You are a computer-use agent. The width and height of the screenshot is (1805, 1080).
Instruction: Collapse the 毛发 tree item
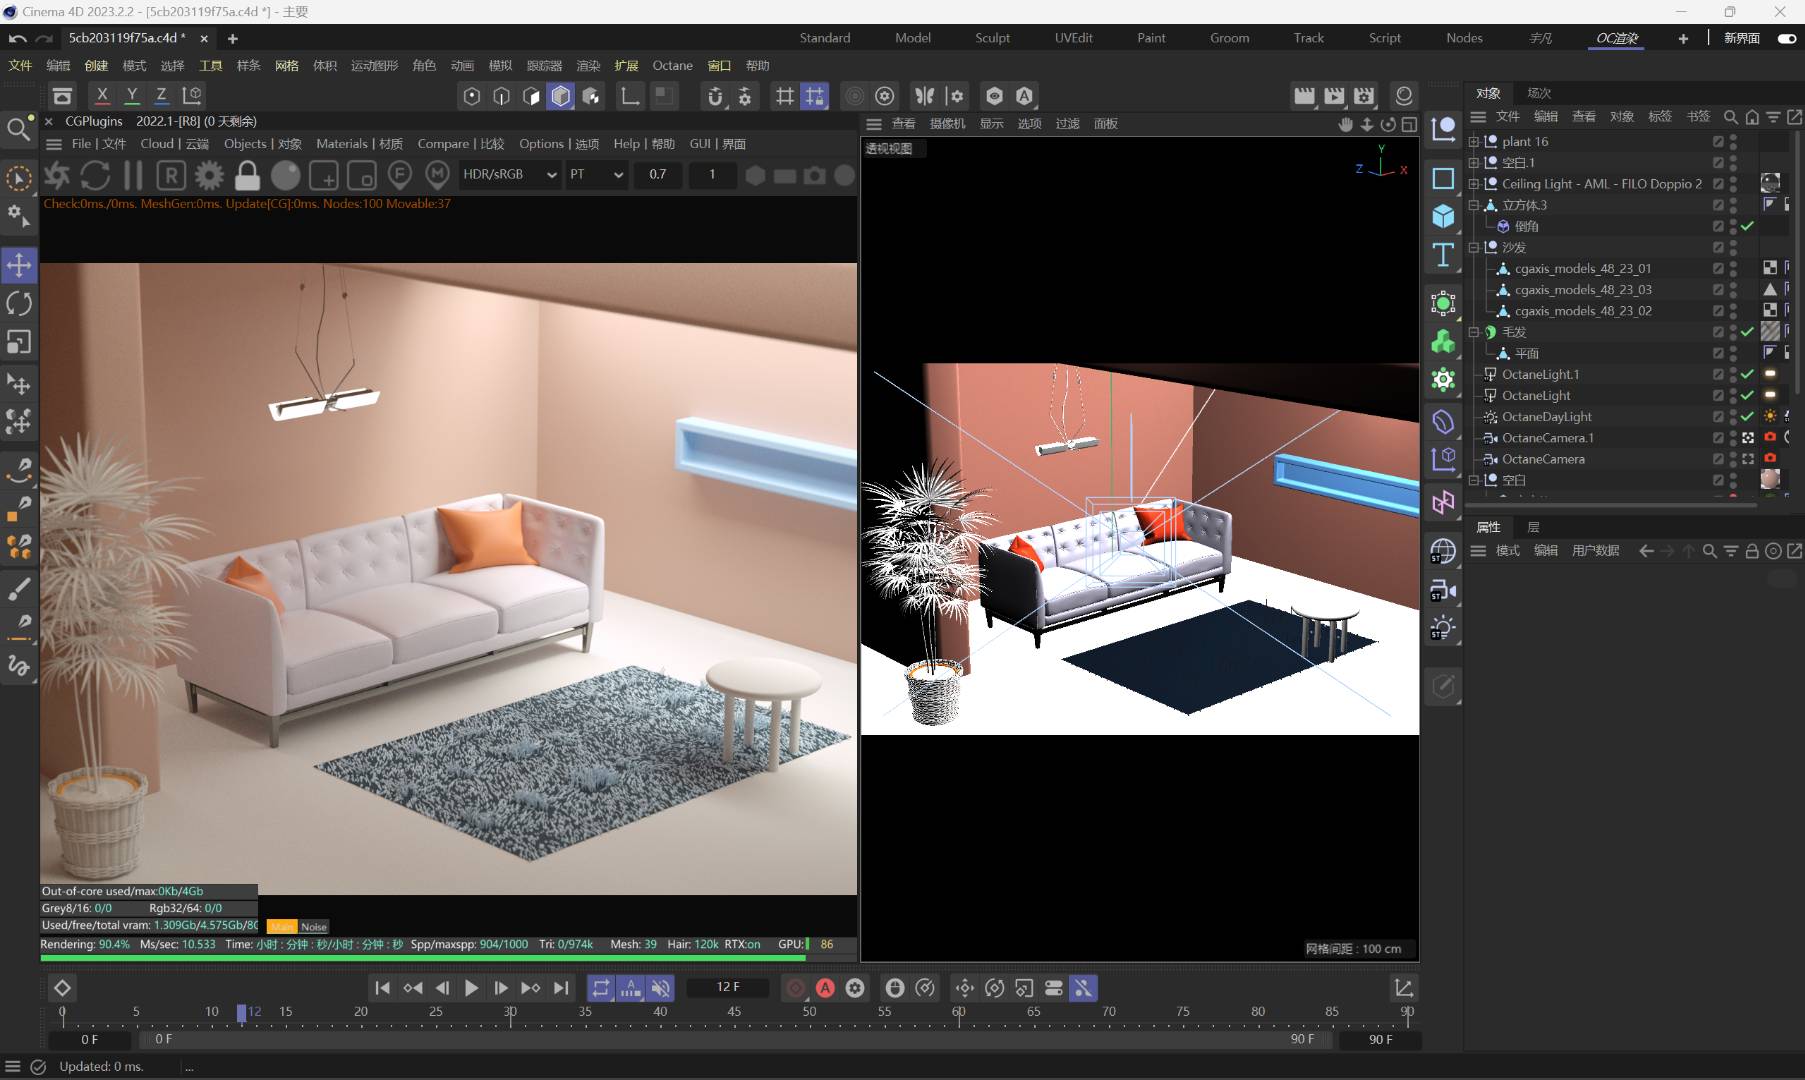(x=1473, y=332)
